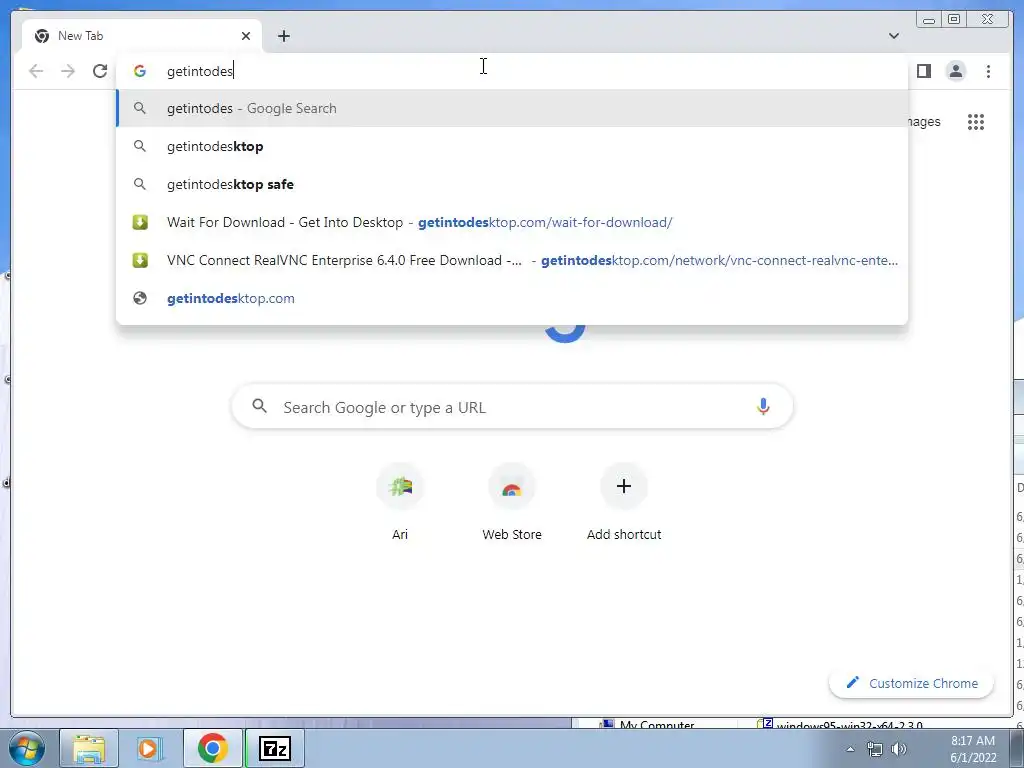This screenshot has height=768, width=1024.
Task: Open the Windows Start orb
Action: (x=26, y=748)
